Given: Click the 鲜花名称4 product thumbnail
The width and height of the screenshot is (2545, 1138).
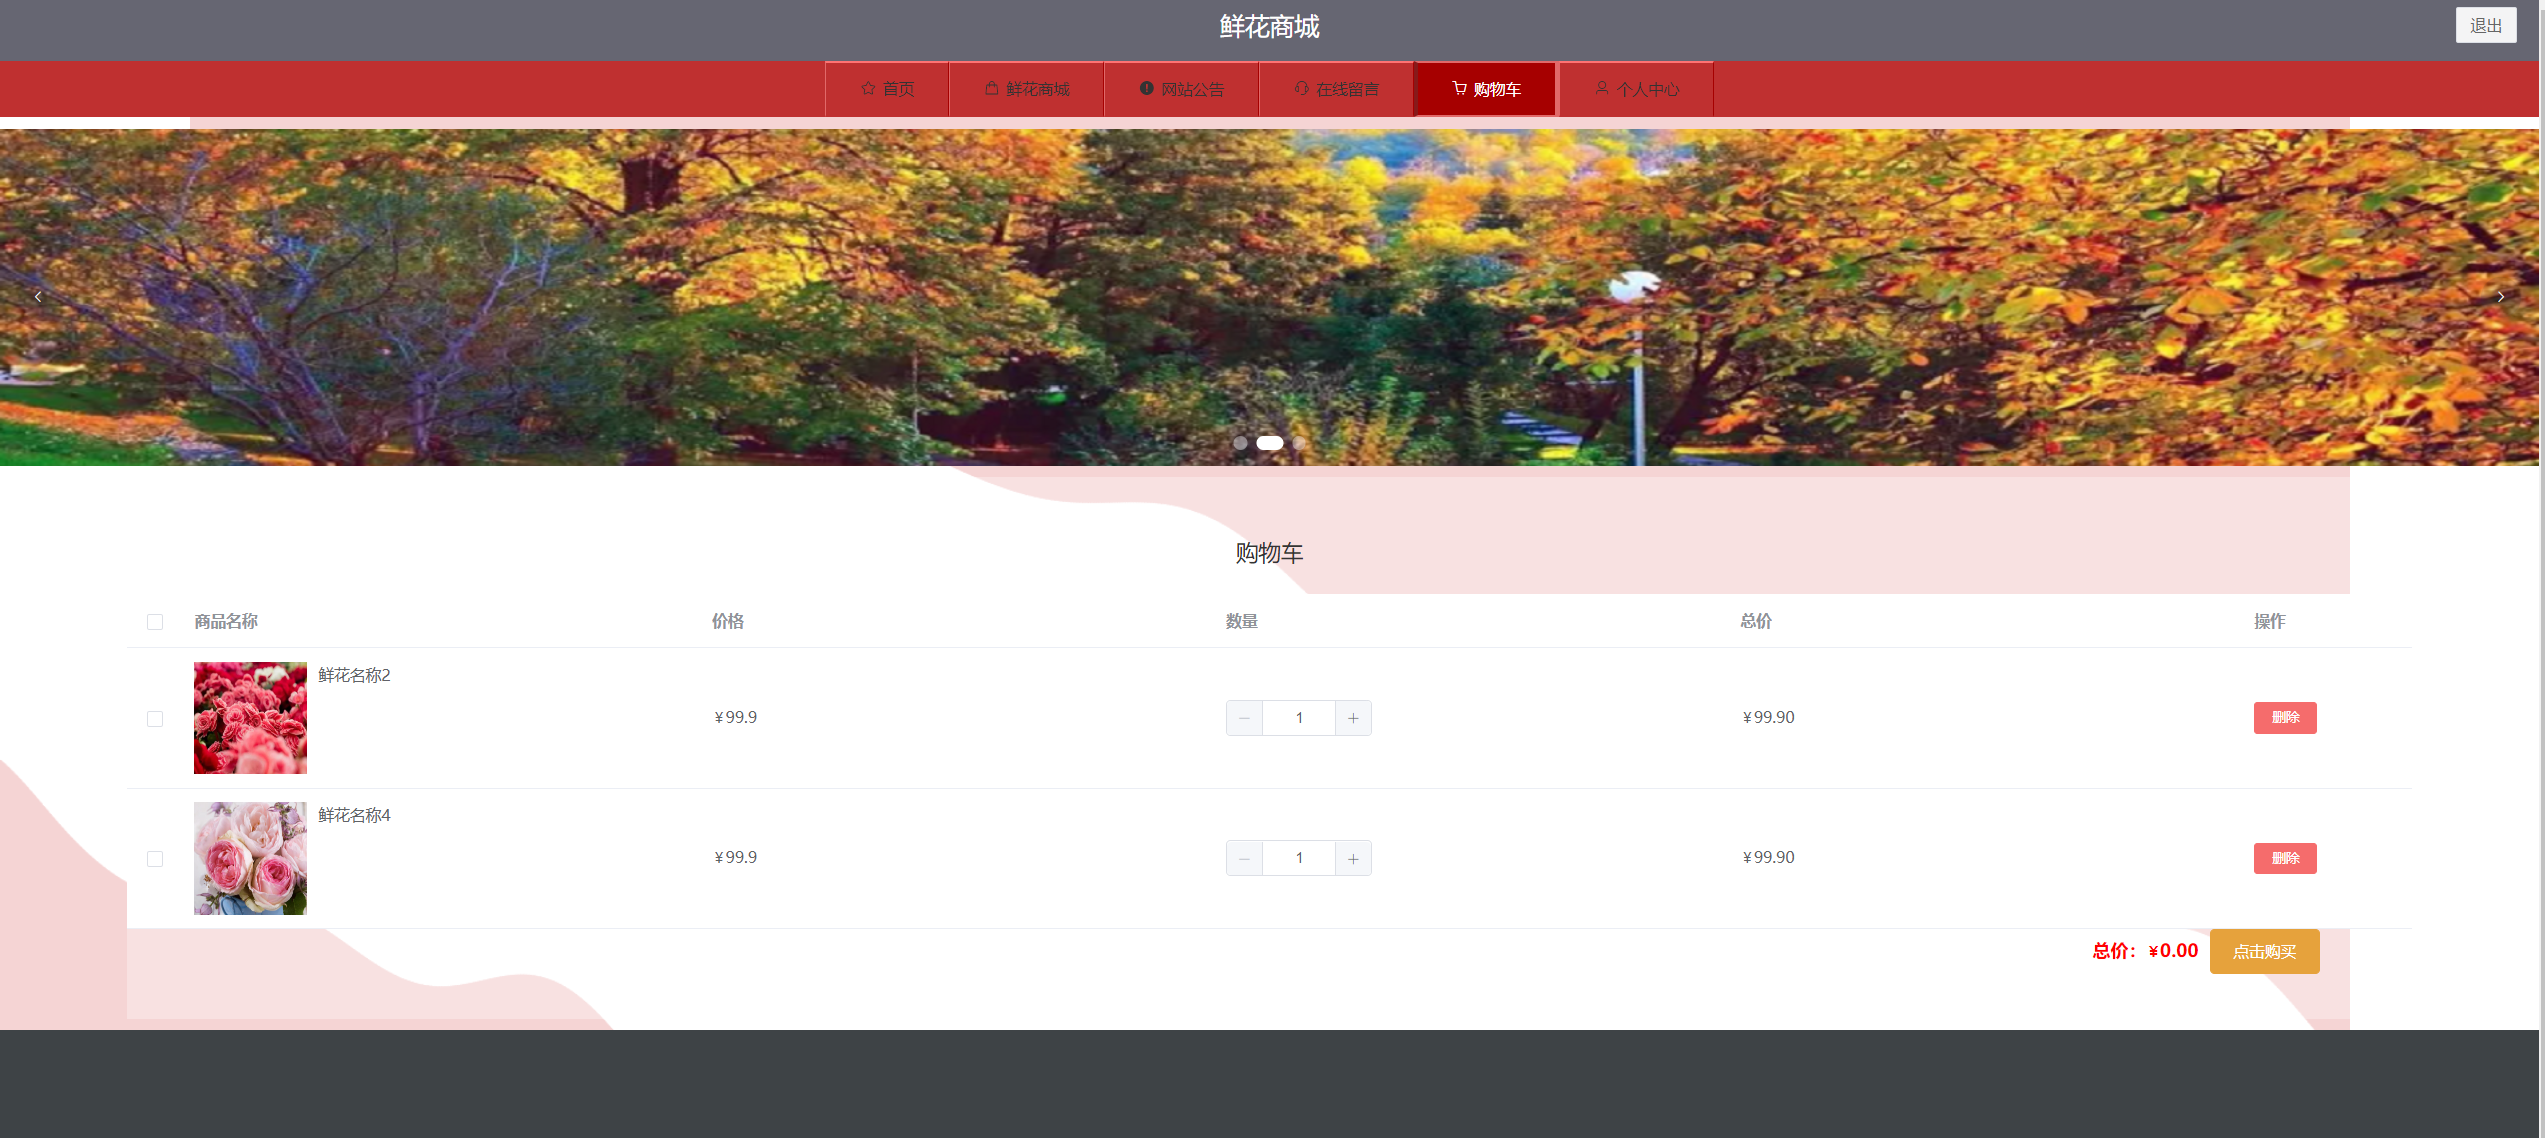Looking at the screenshot, I should [250, 858].
